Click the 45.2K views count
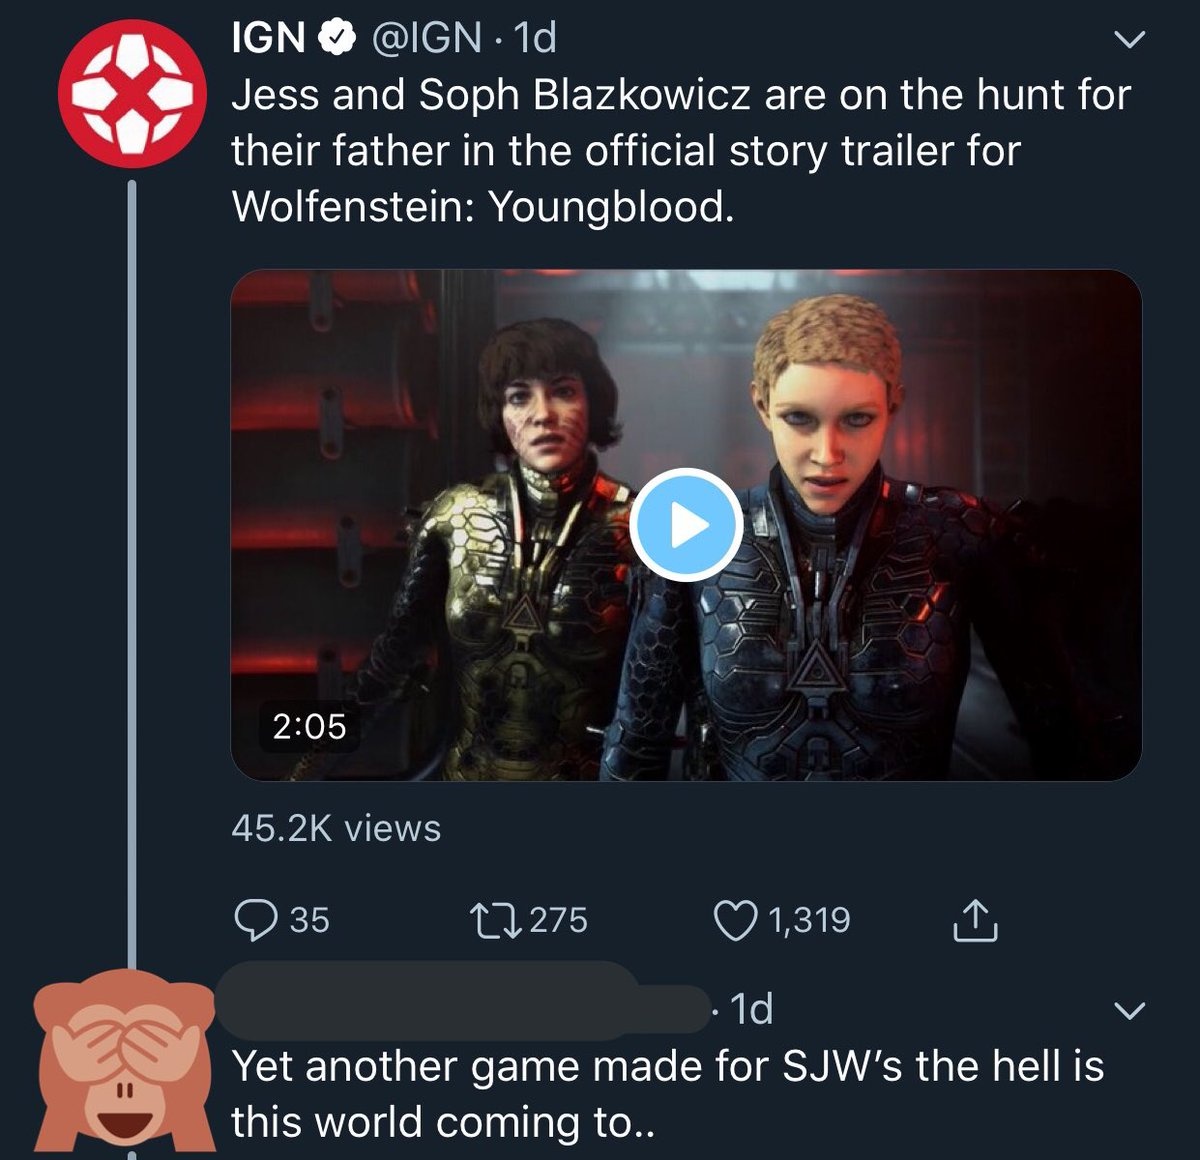This screenshot has height=1160, width=1200. coord(336,828)
